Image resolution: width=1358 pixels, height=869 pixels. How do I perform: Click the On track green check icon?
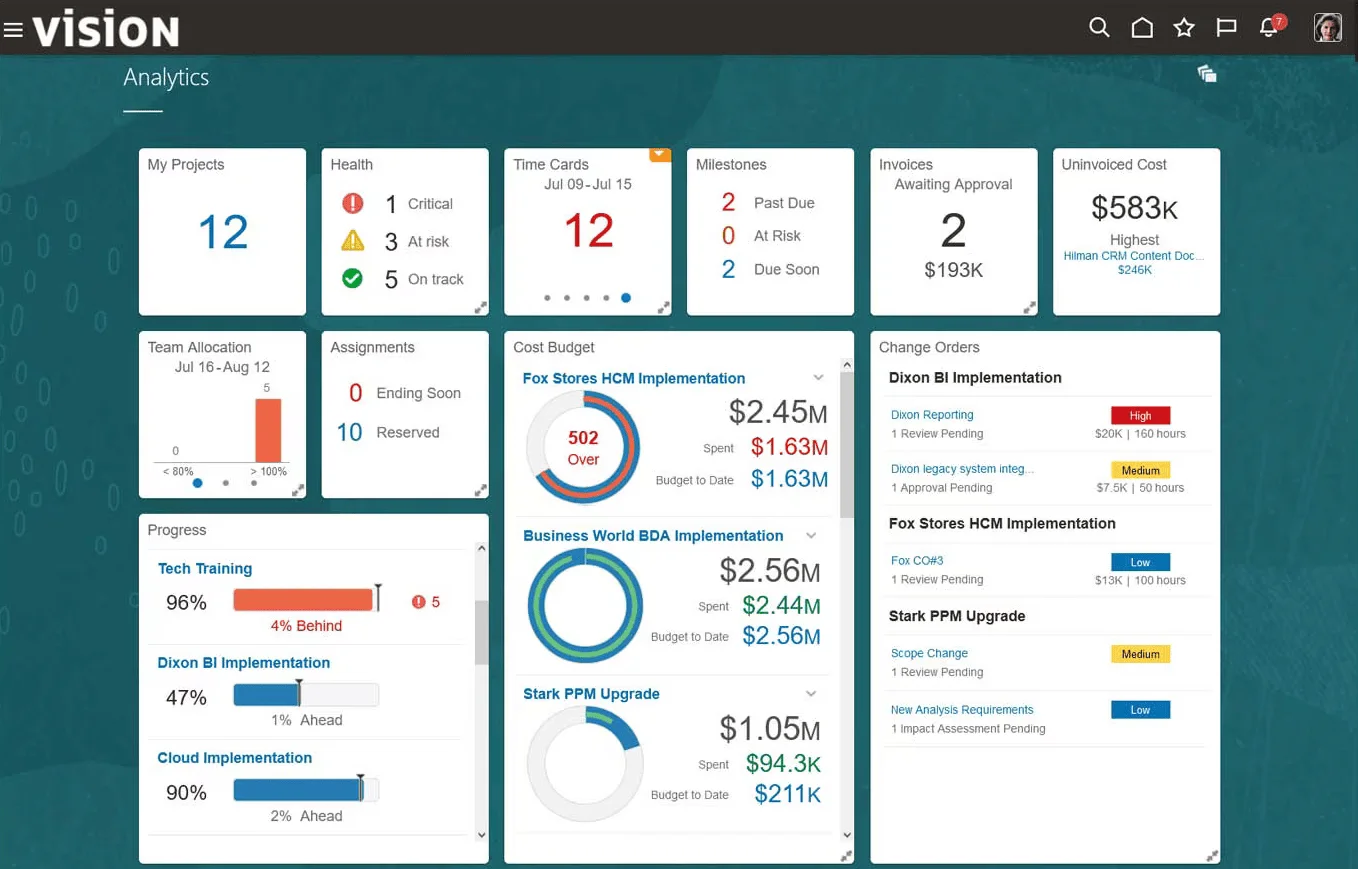[352, 278]
